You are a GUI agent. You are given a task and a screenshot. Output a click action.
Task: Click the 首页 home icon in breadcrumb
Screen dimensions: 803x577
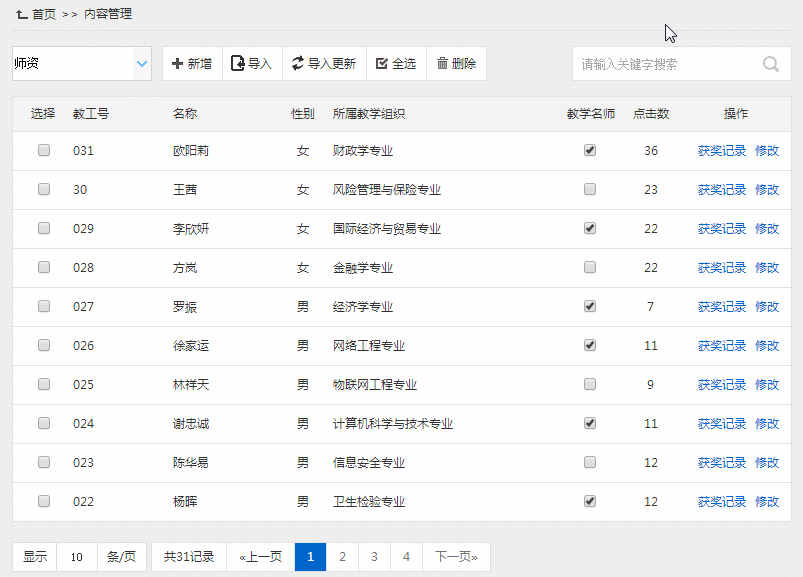pos(21,14)
